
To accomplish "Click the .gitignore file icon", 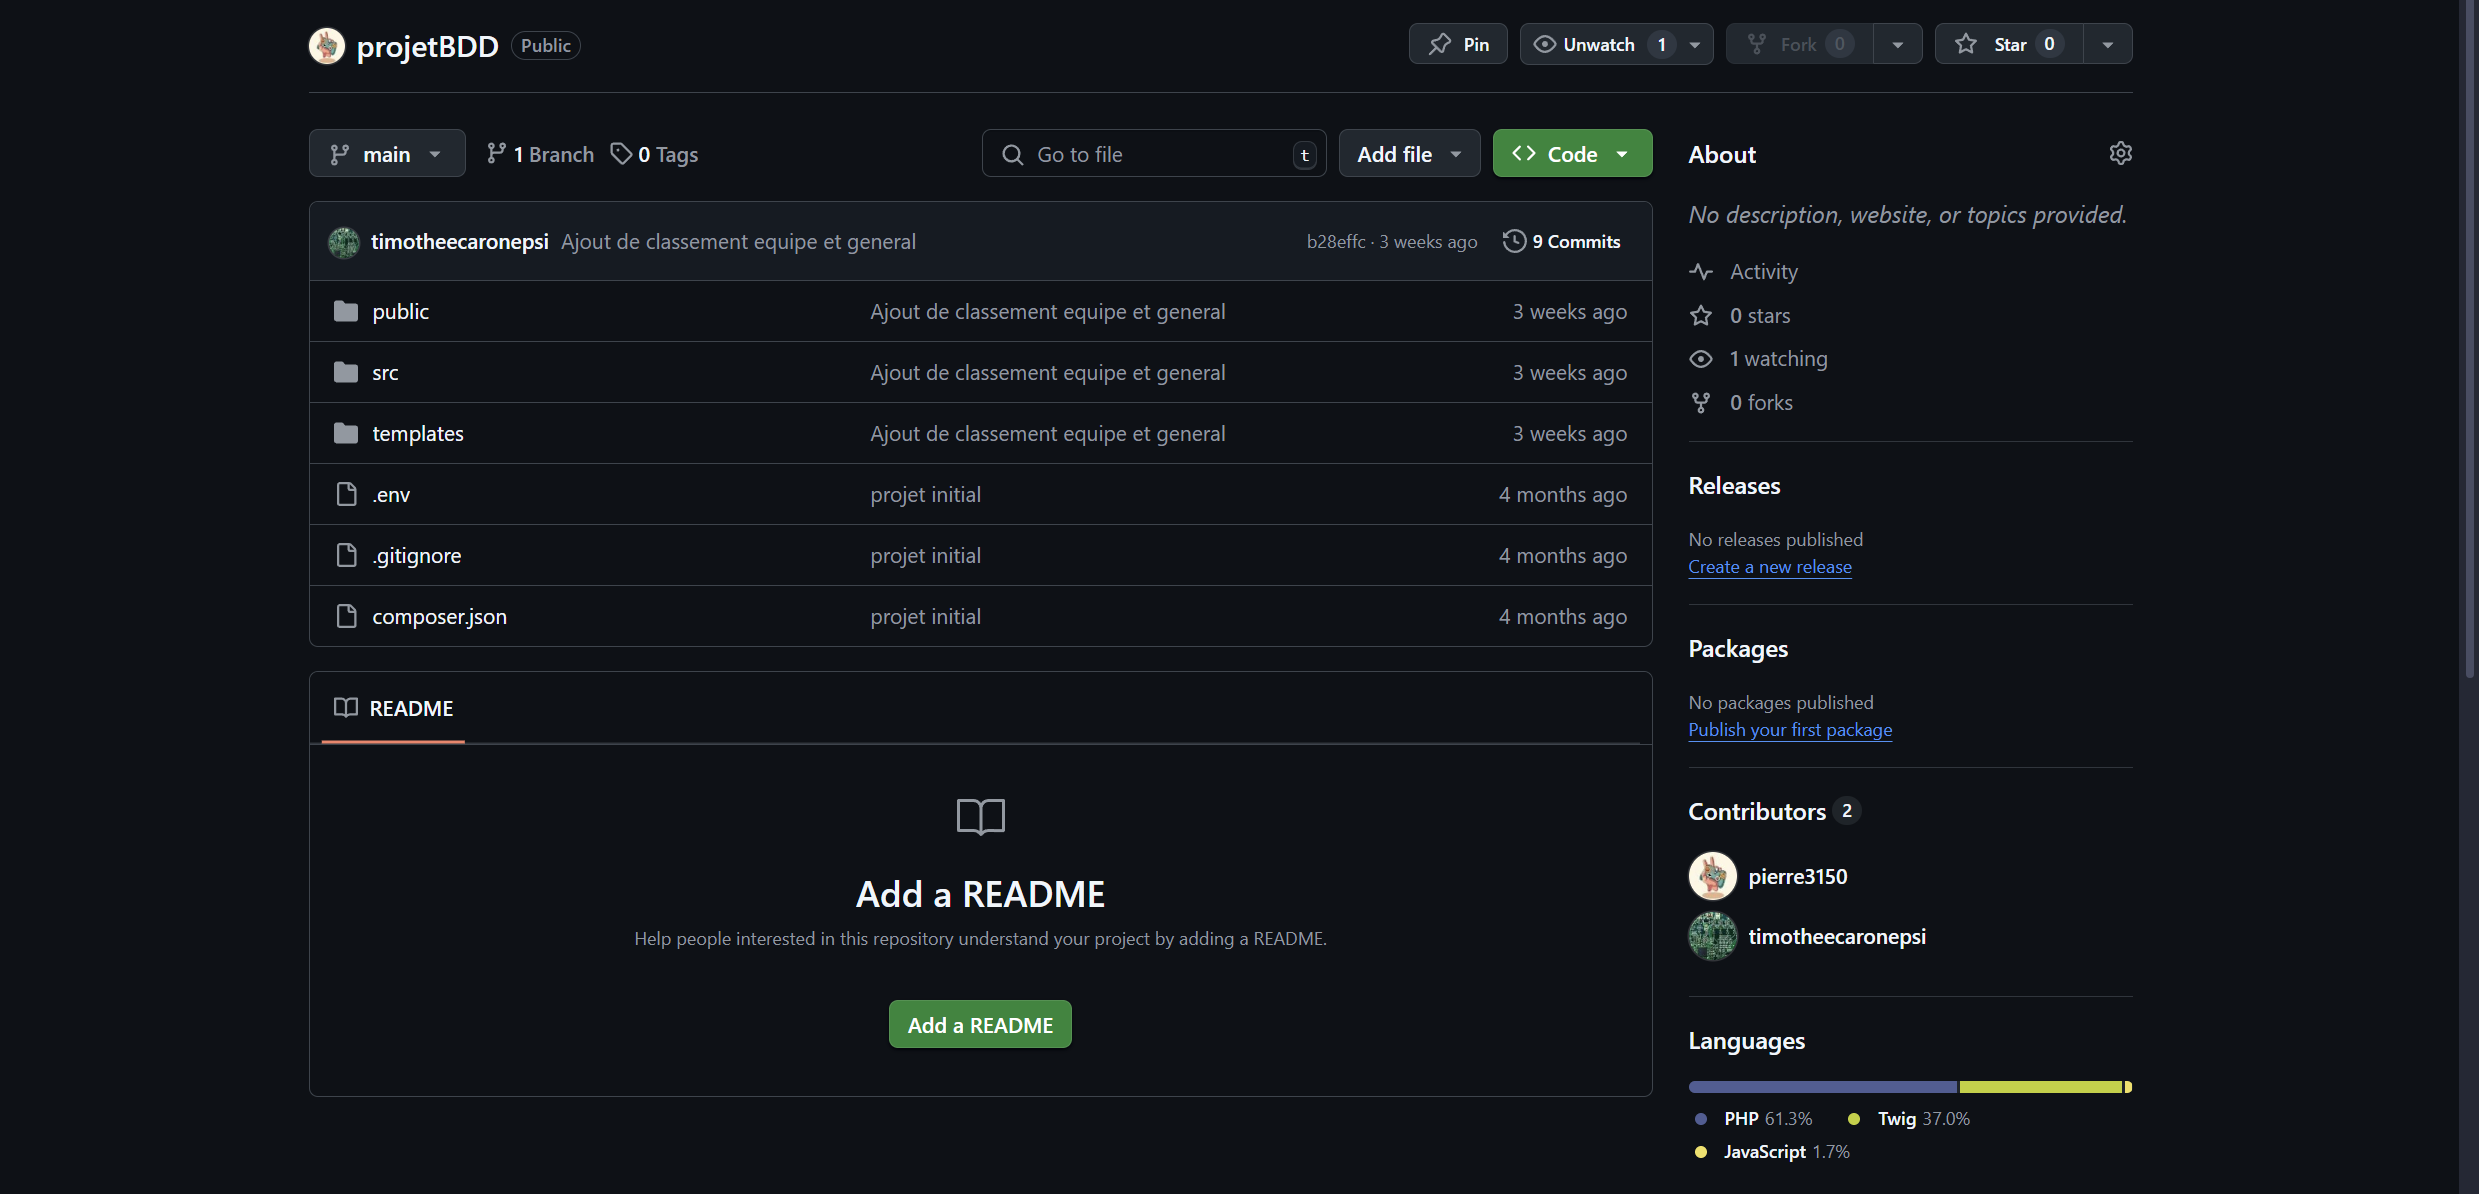I will [346, 555].
